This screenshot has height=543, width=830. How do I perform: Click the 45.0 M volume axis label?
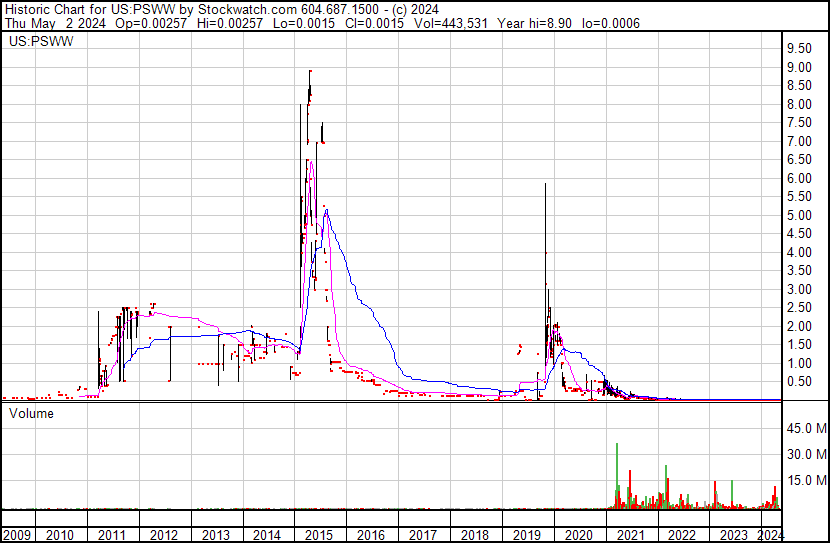point(806,428)
